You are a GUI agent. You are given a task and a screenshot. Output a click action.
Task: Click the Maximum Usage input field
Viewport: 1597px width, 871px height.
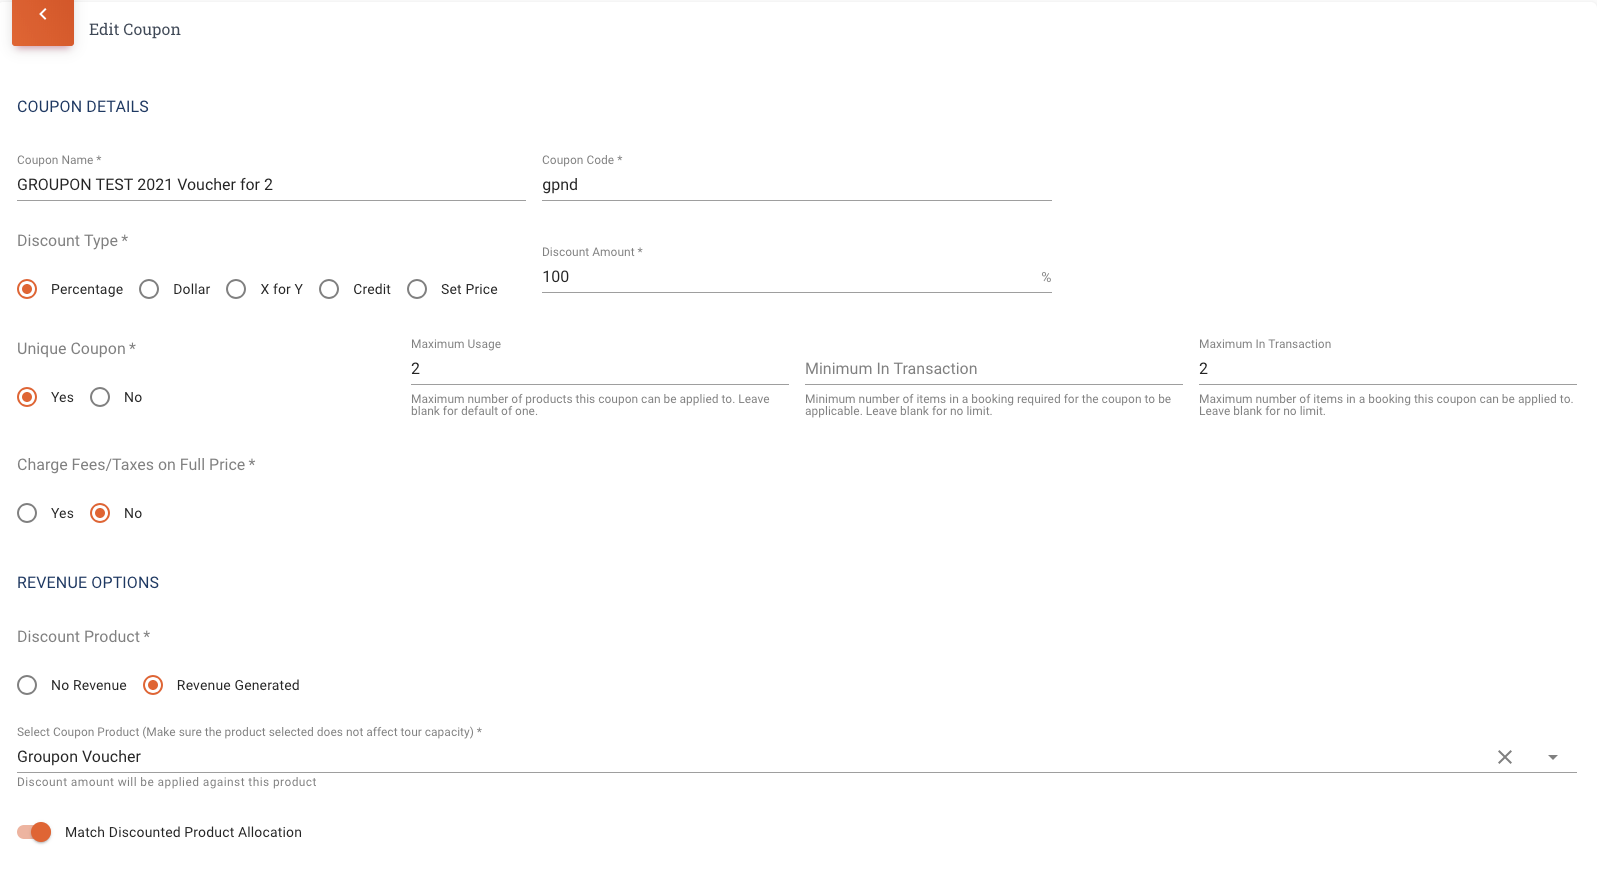599,369
